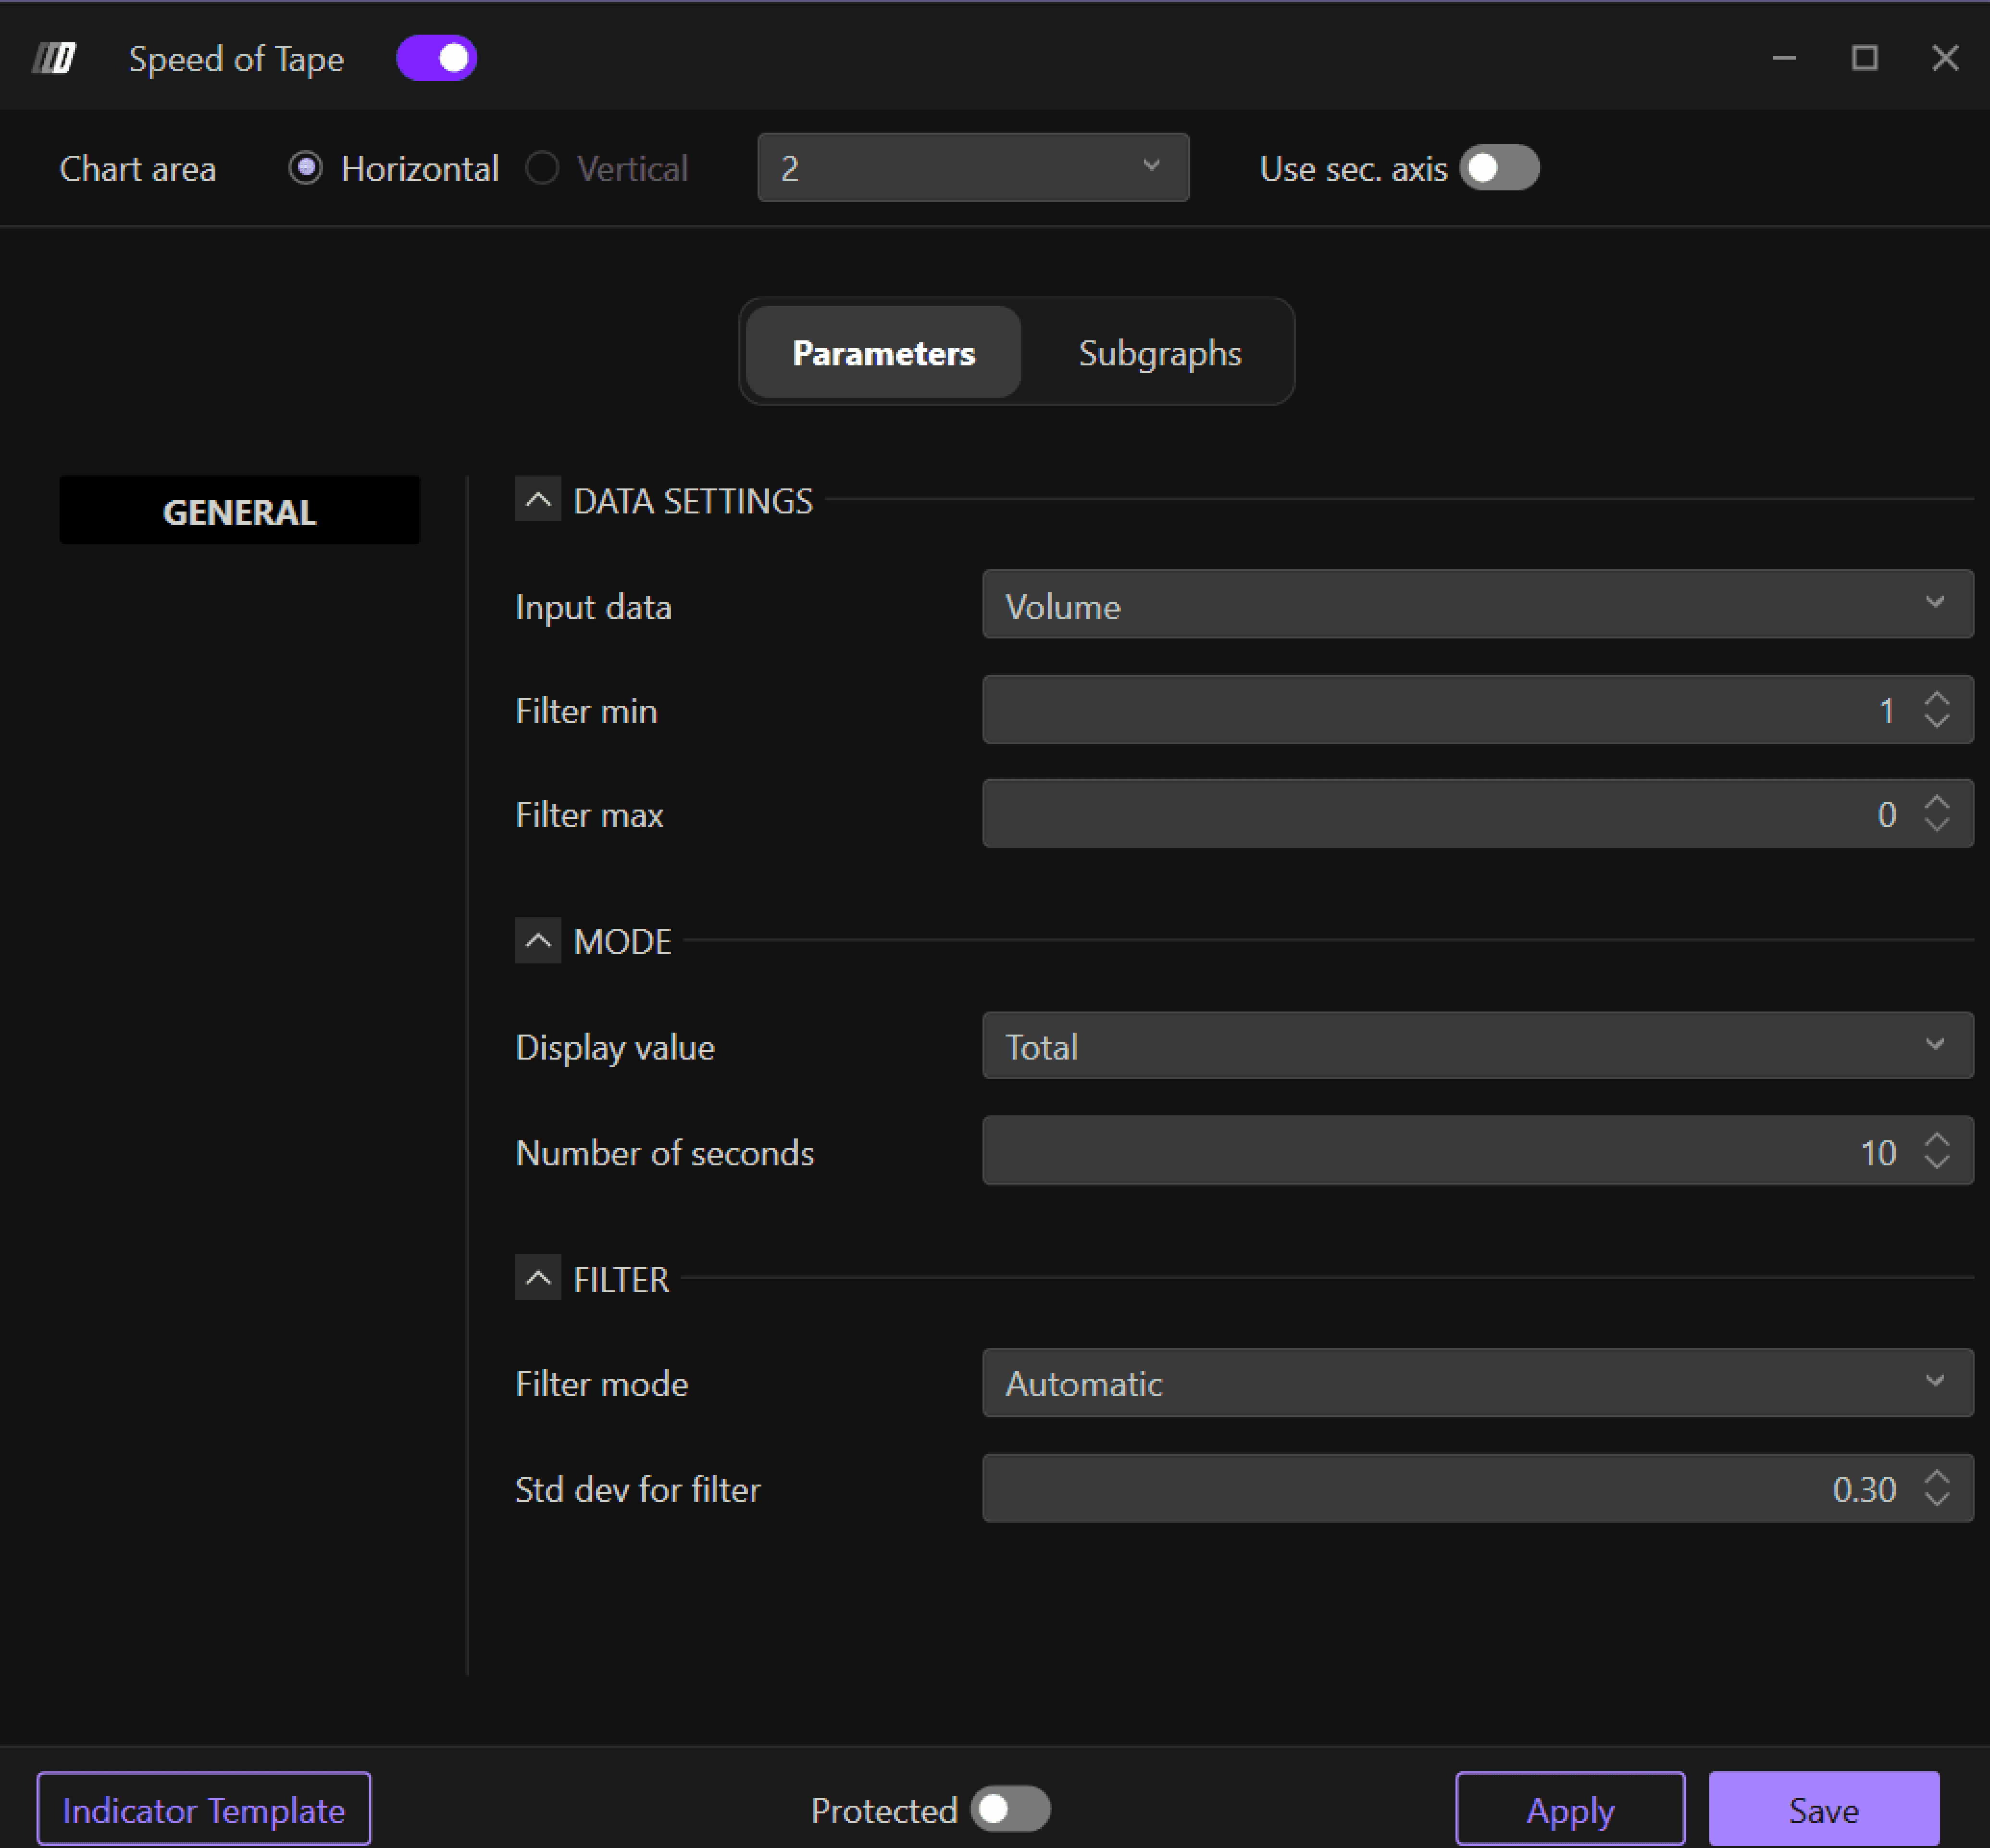Image resolution: width=1990 pixels, height=1848 pixels.
Task: Decrease Std dev for filter value
Action: coord(1936,1499)
